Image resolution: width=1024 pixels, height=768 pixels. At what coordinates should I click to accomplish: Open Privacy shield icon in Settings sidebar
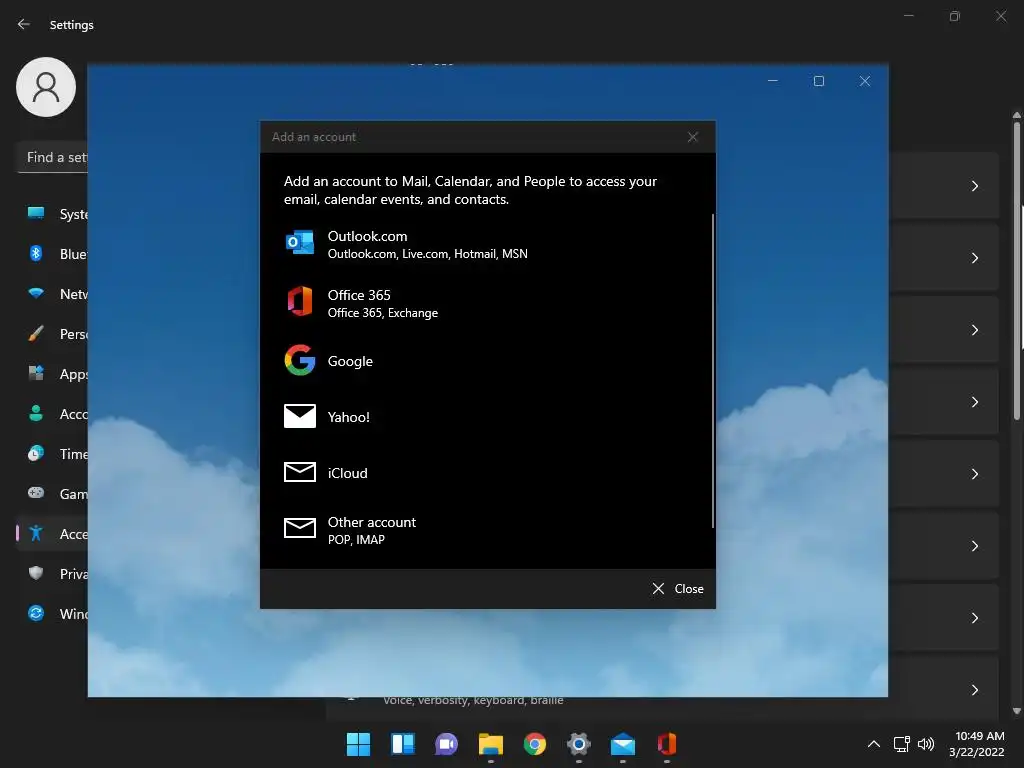point(36,573)
